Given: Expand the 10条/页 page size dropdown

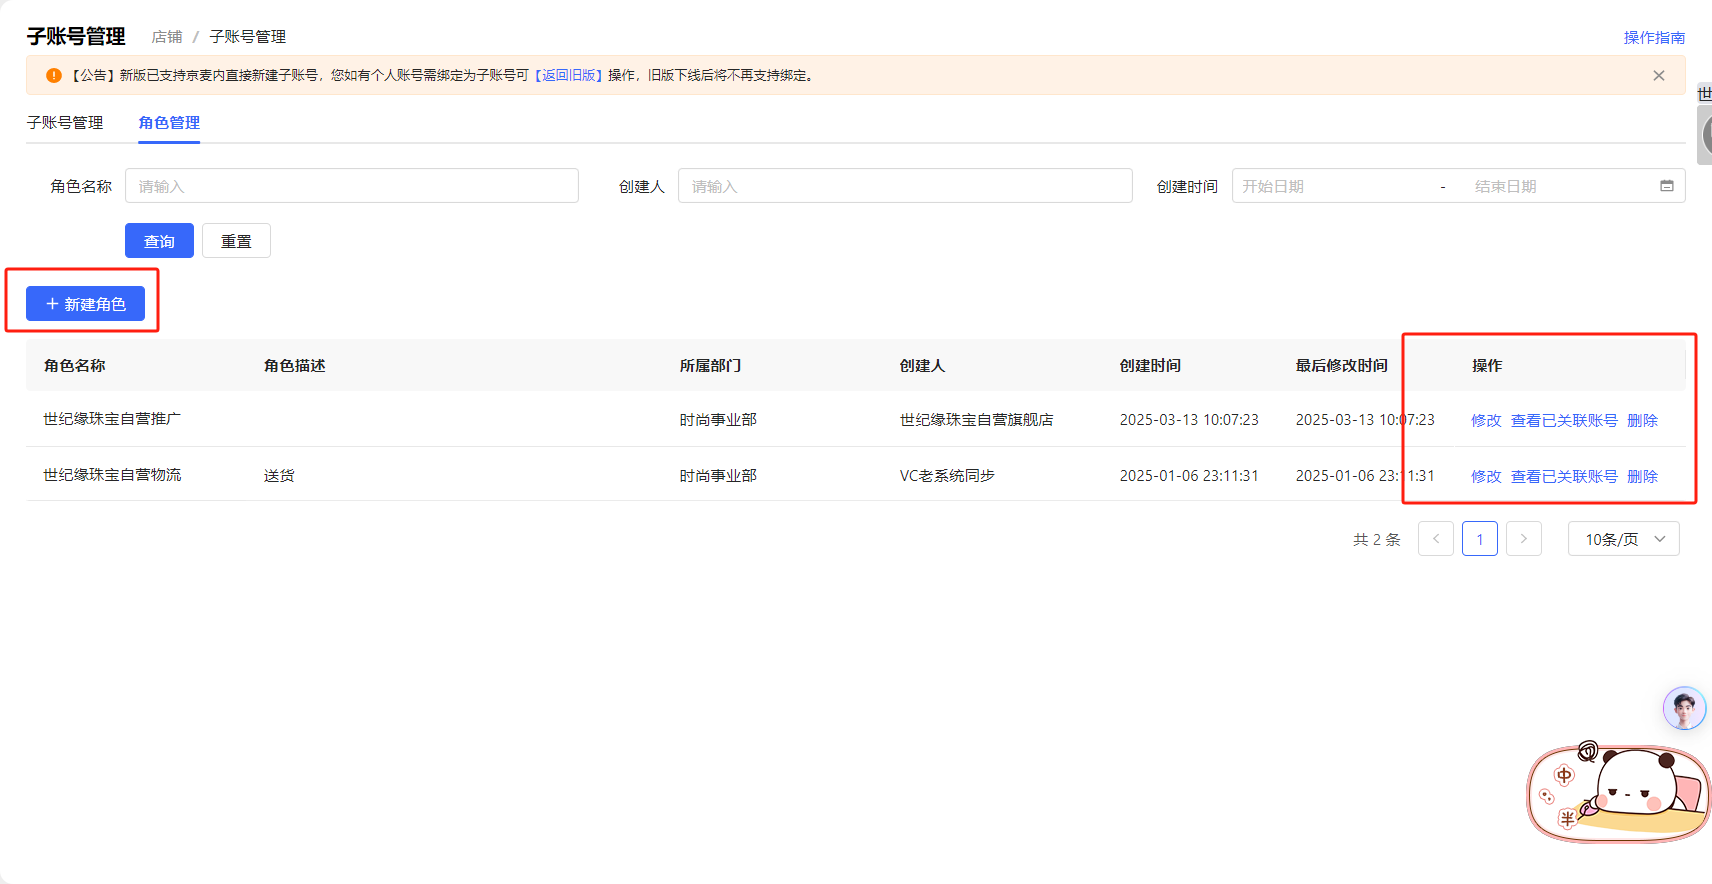Looking at the screenshot, I should point(1623,539).
